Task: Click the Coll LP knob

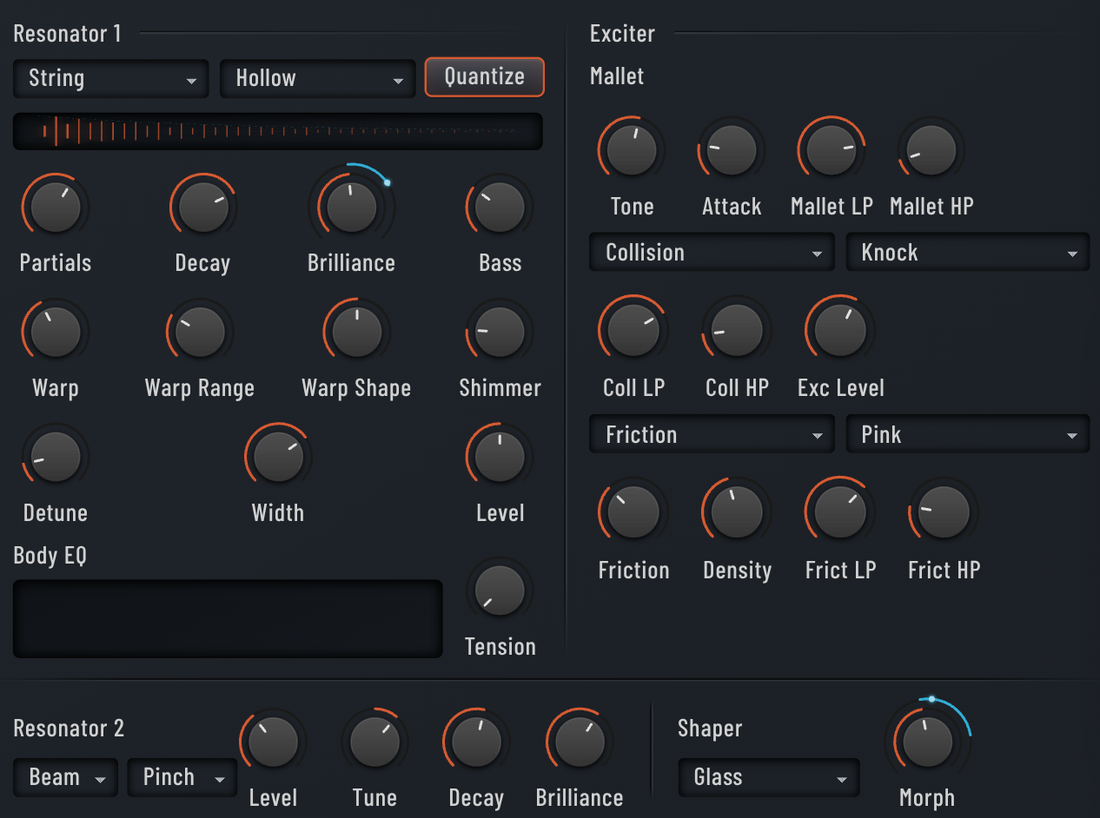Action: pos(633,330)
